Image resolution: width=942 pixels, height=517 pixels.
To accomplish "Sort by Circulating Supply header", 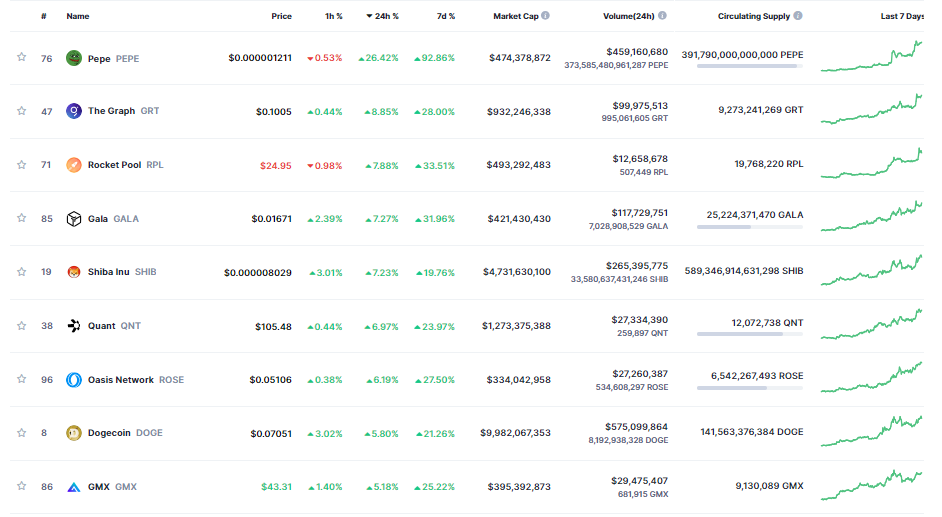I will pos(754,16).
